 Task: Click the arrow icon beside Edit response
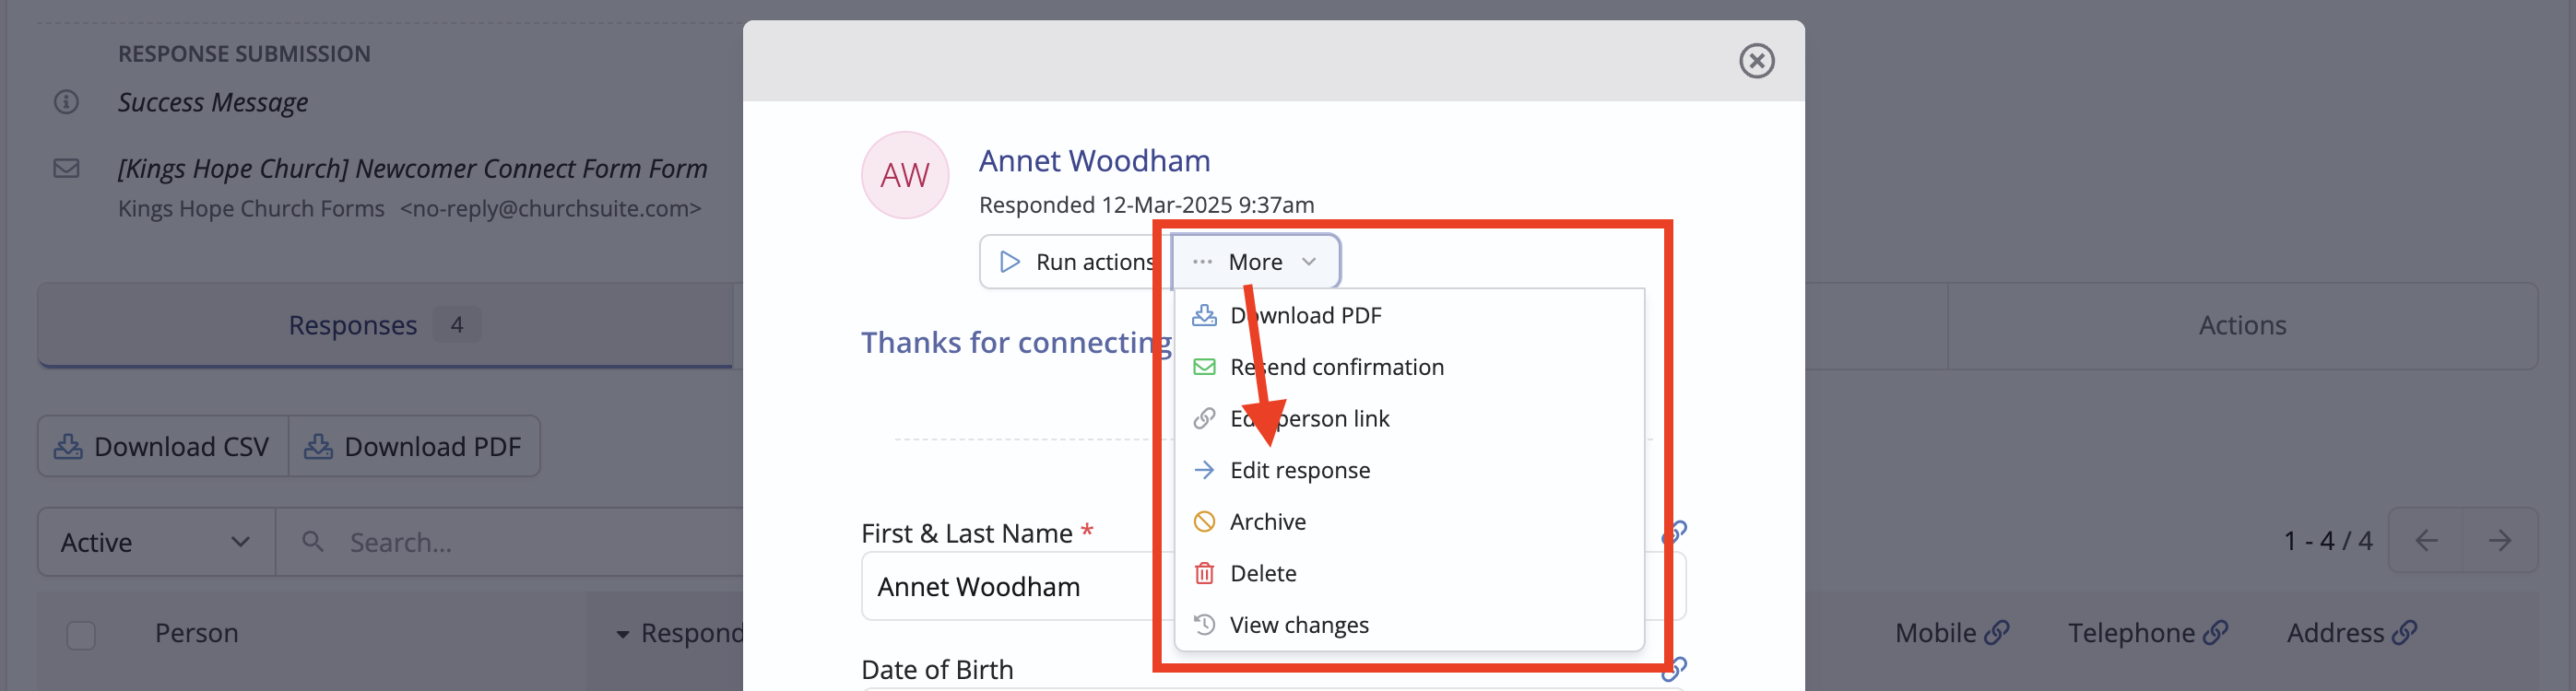(1204, 471)
